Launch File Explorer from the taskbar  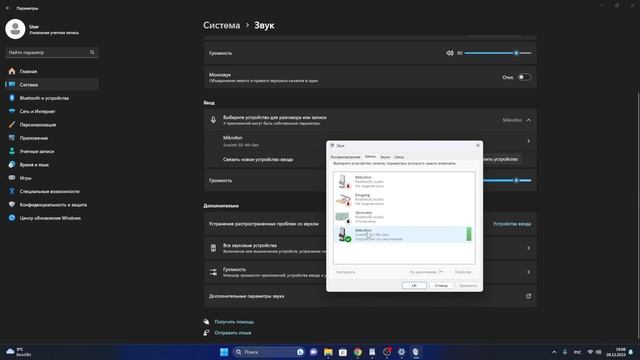pos(328,352)
